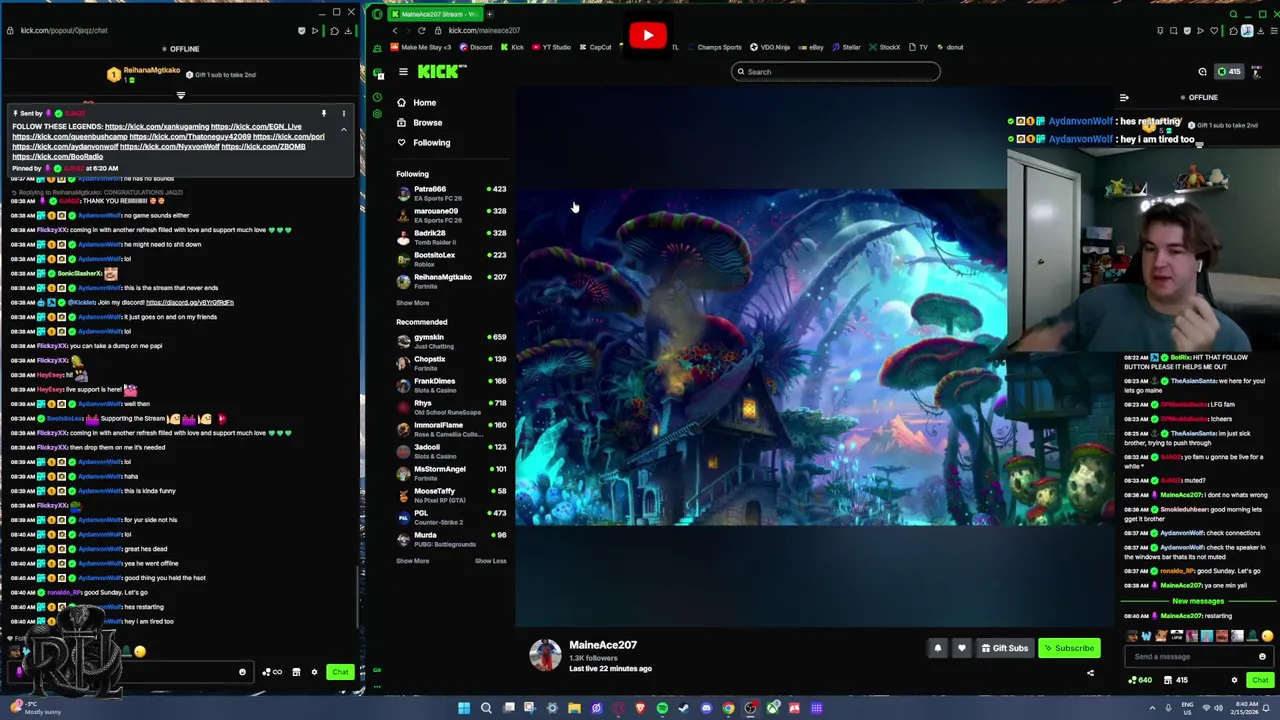Open MooseTaffy recommended channel
This screenshot has width=1280, height=720.
(x=451, y=495)
